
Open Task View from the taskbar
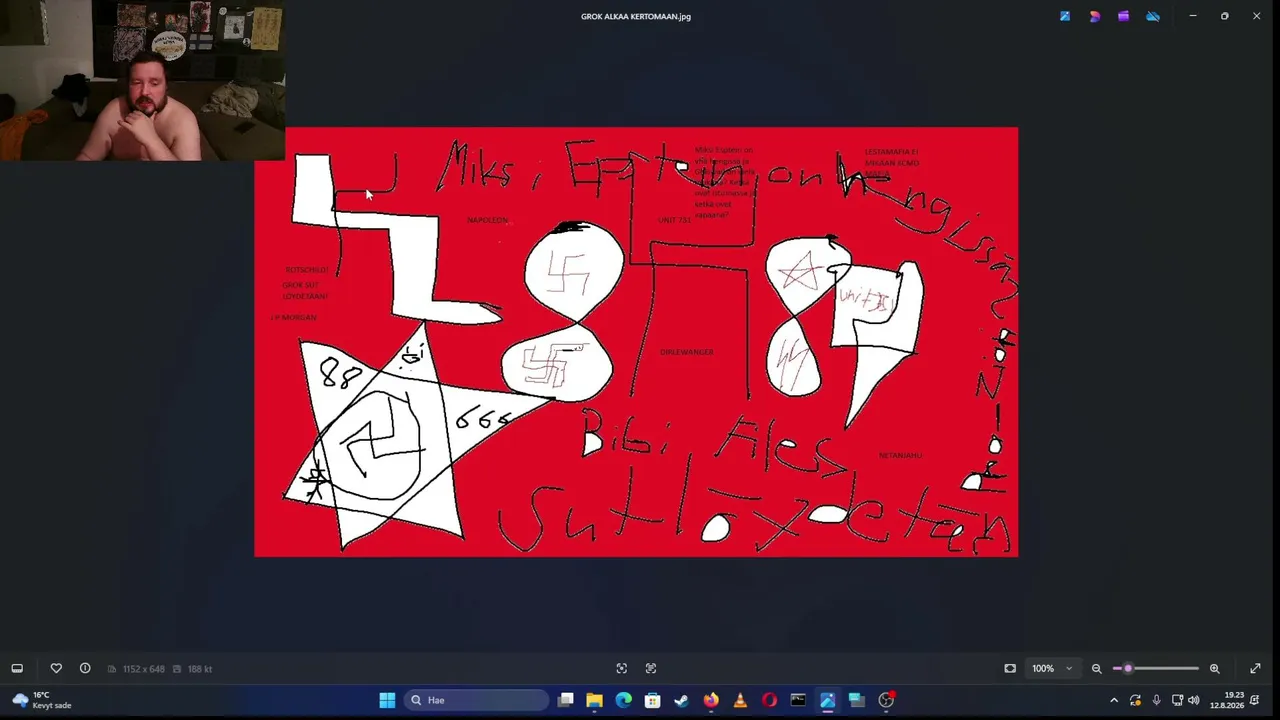click(x=566, y=700)
